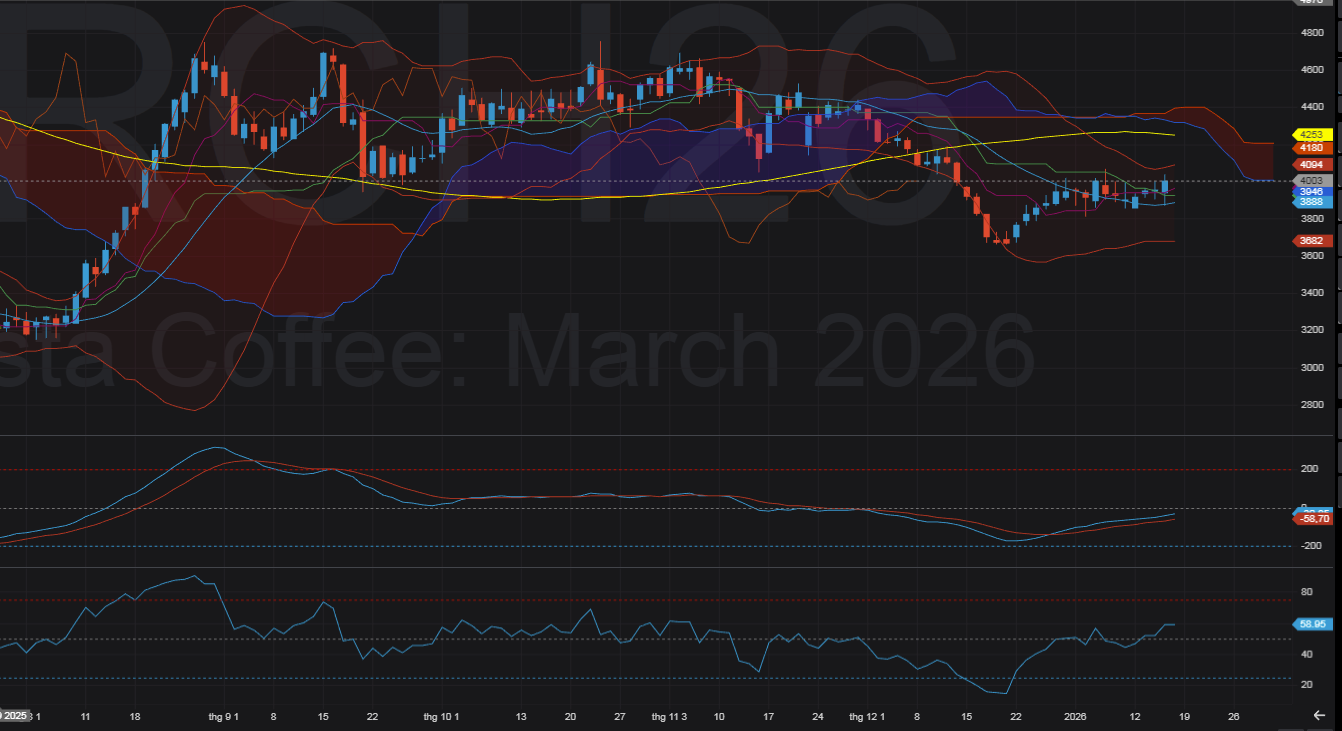
Task: Click the 2026 year marker on time axis
Action: point(1075,717)
